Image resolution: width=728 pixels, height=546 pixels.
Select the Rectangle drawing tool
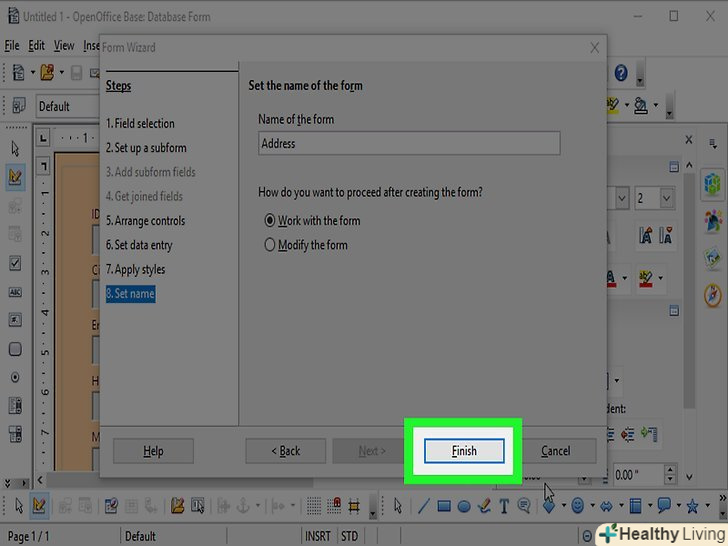click(444, 506)
